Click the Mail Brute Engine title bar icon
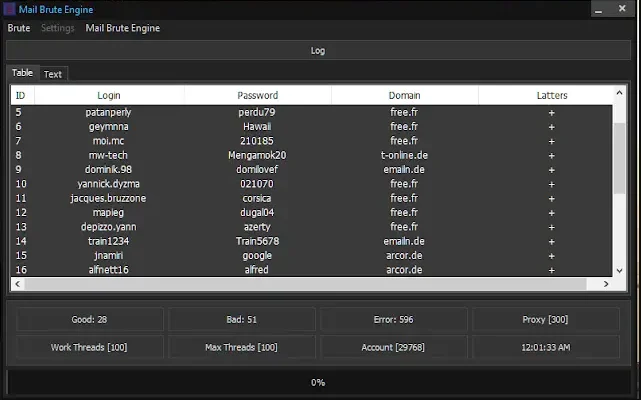 (x=8, y=9)
